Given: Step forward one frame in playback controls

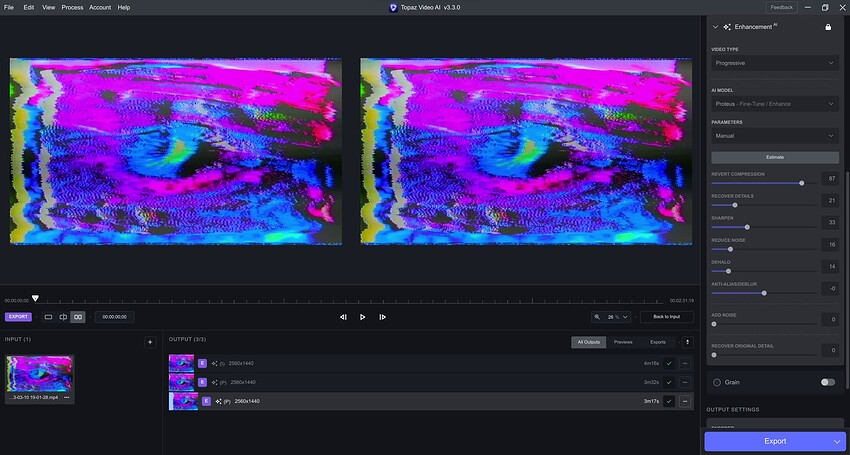Looking at the screenshot, I should coord(382,317).
